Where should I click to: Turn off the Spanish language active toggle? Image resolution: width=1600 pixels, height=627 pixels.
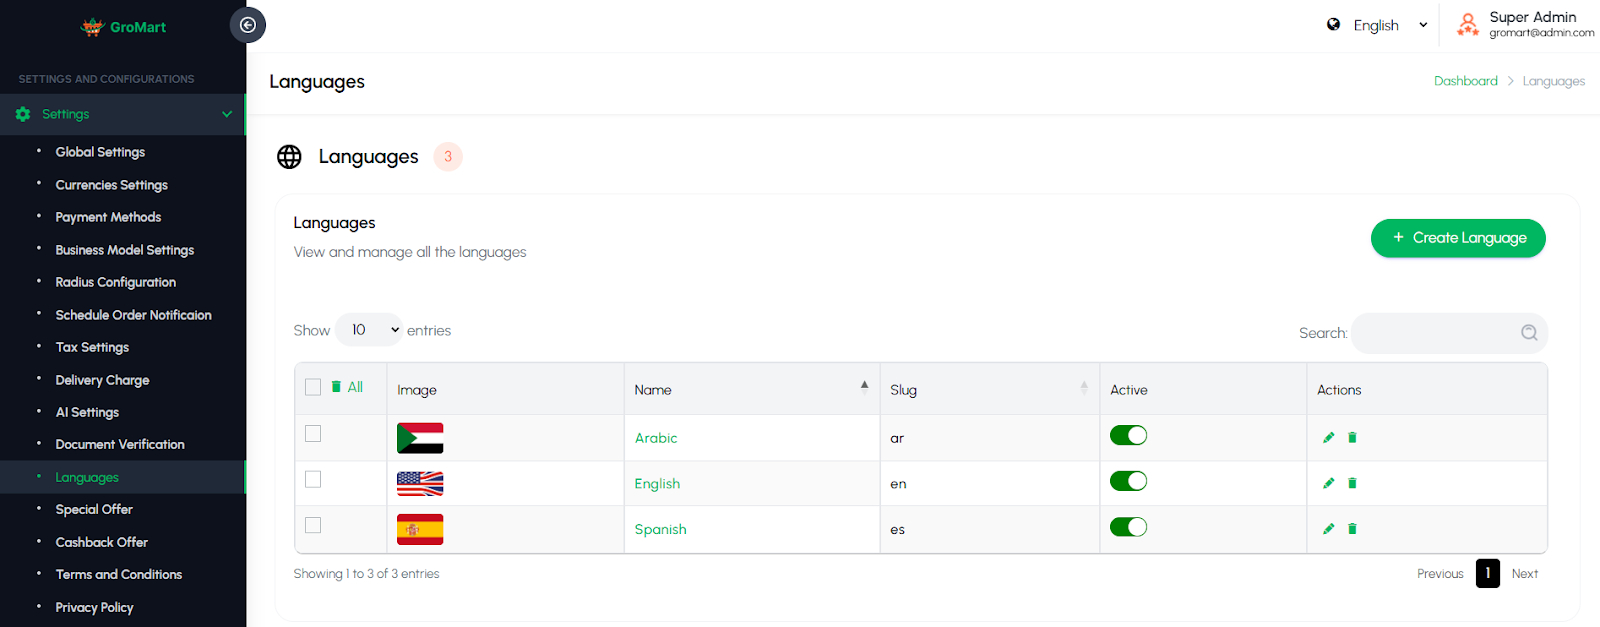1128,527
